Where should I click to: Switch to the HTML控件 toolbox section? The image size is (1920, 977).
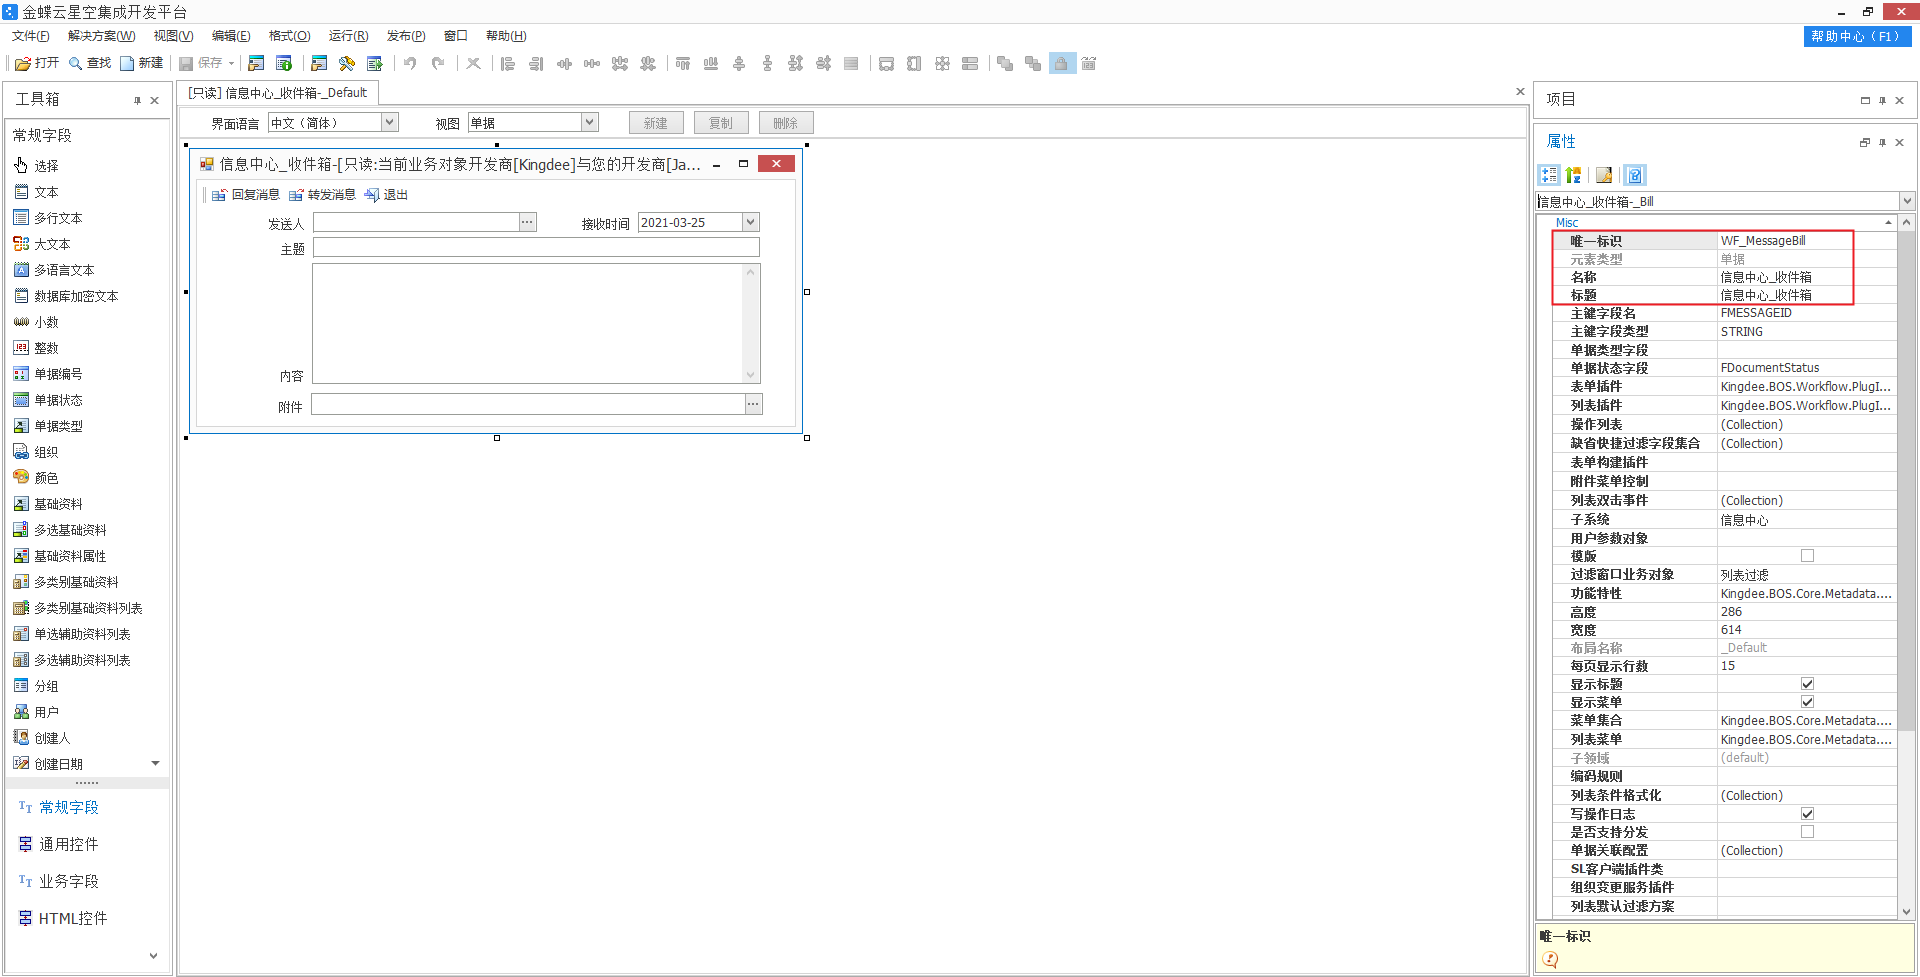coord(62,918)
